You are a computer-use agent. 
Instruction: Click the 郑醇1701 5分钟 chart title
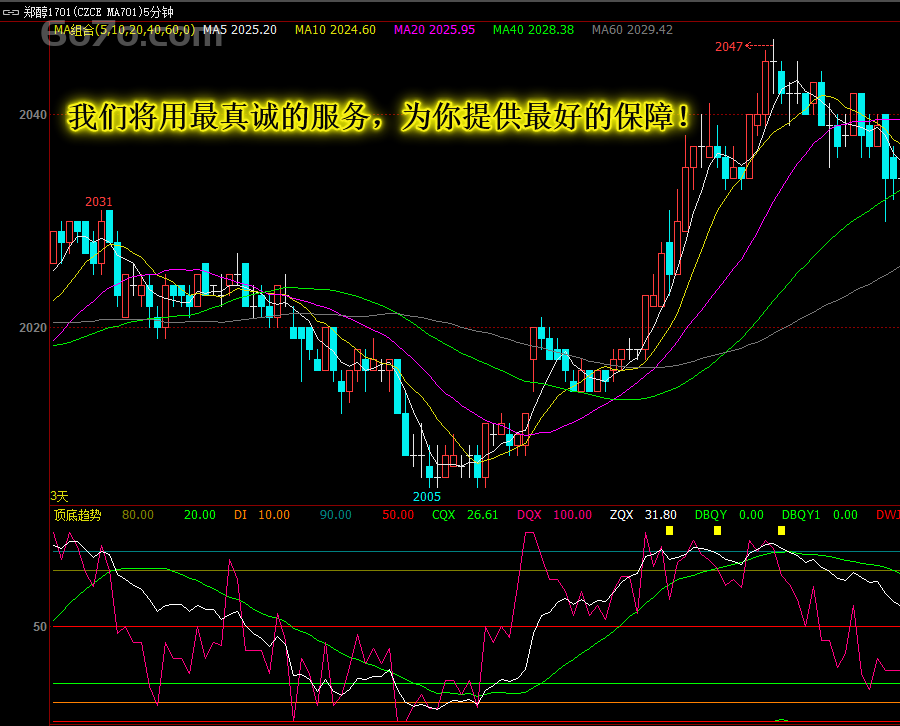(x=98, y=12)
